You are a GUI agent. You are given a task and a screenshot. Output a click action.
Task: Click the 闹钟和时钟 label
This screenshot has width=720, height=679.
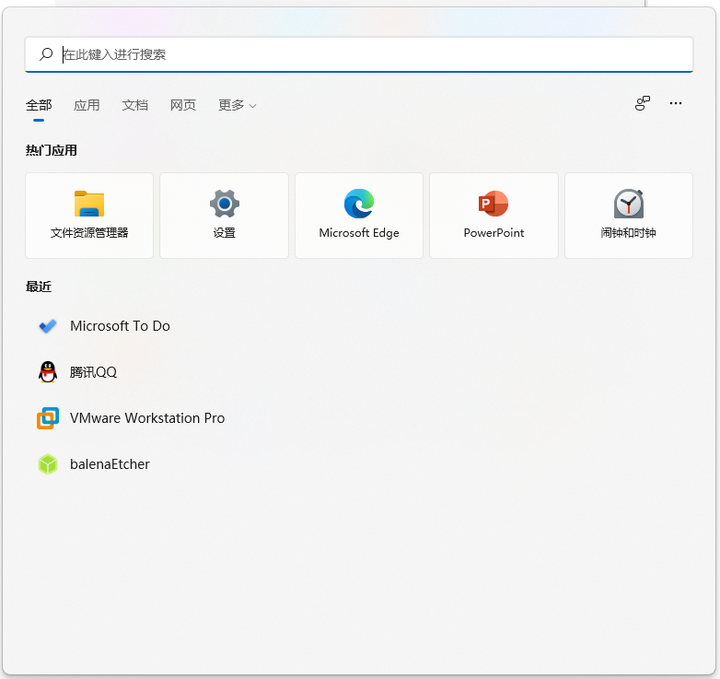[x=629, y=233]
